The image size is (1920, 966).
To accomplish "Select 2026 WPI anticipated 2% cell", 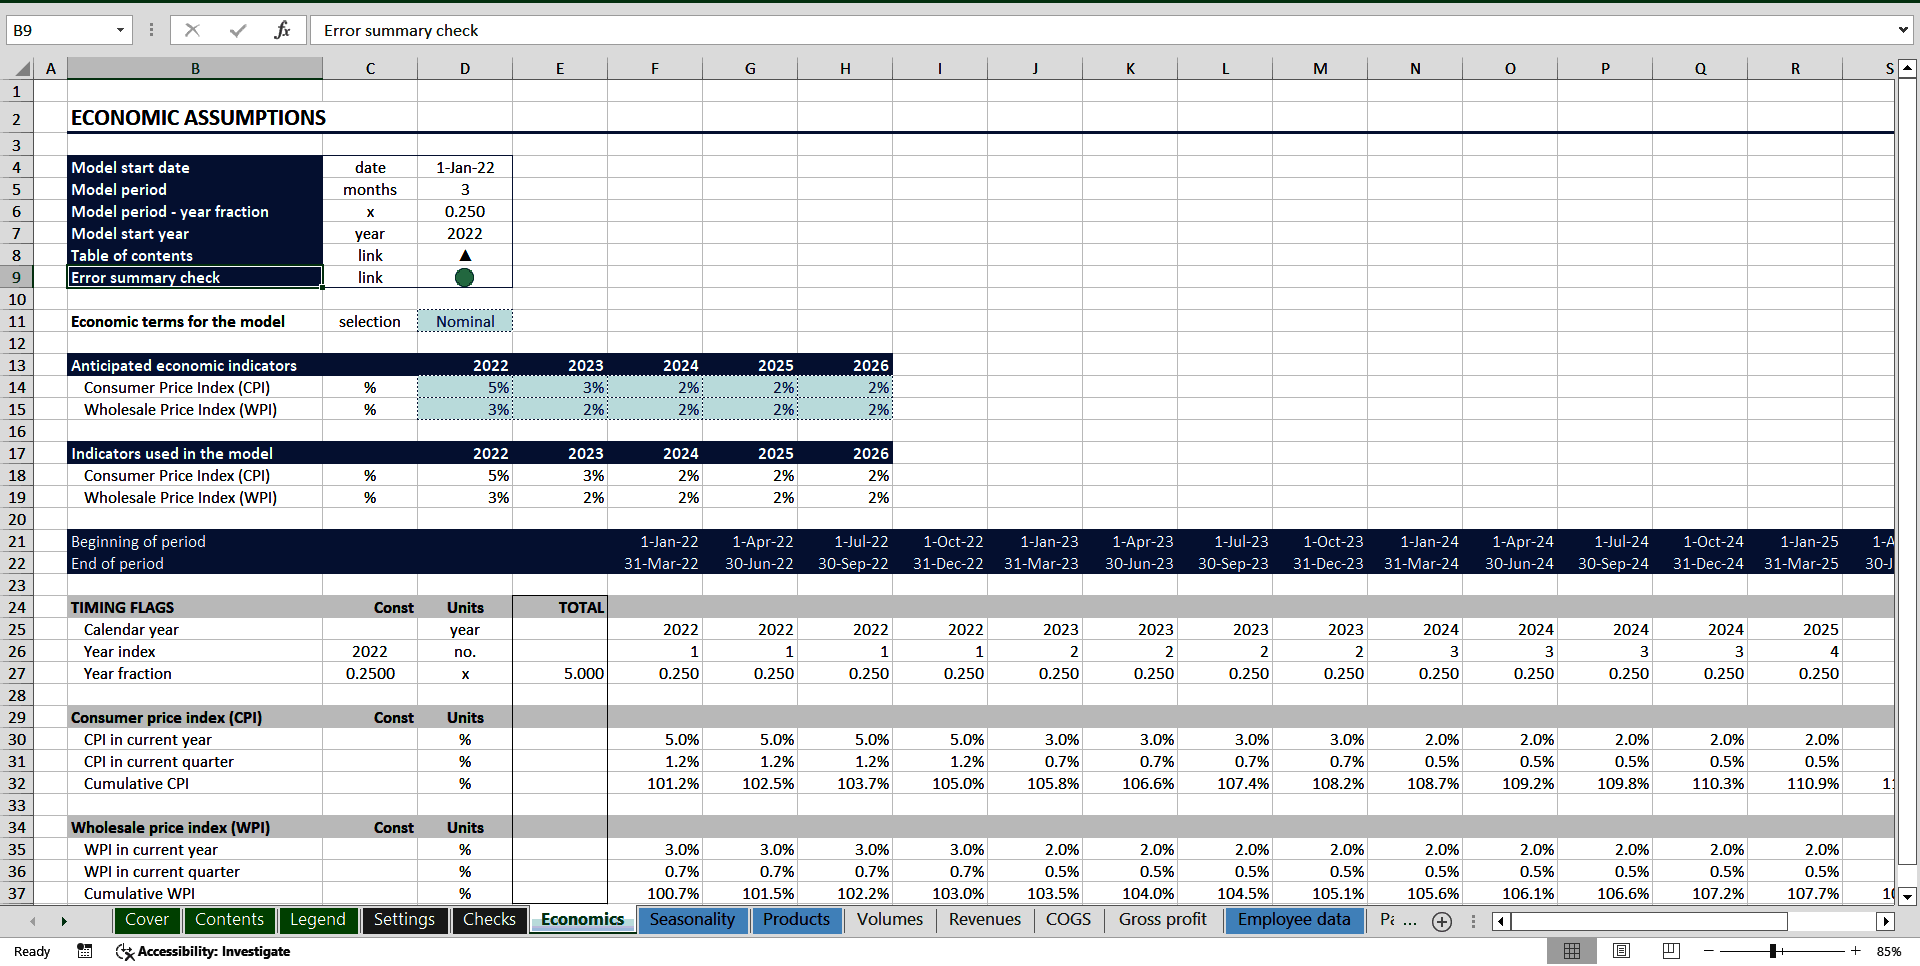I will (845, 409).
